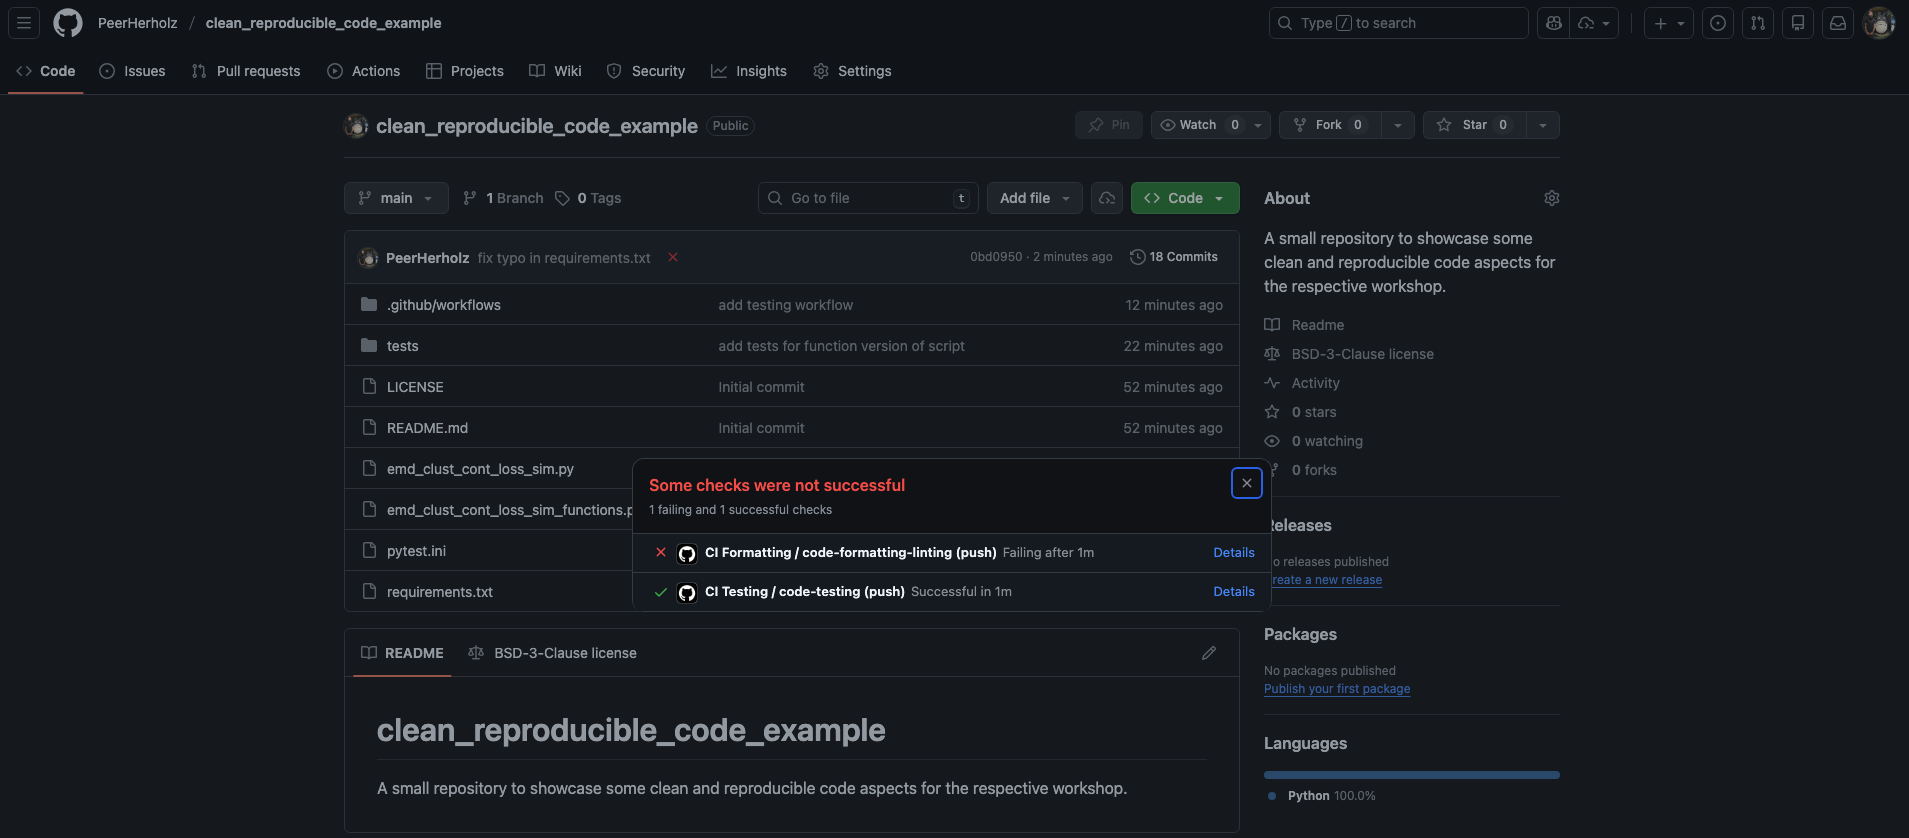
Task: Click the repositories icon in header
Action: [1798, 23]
